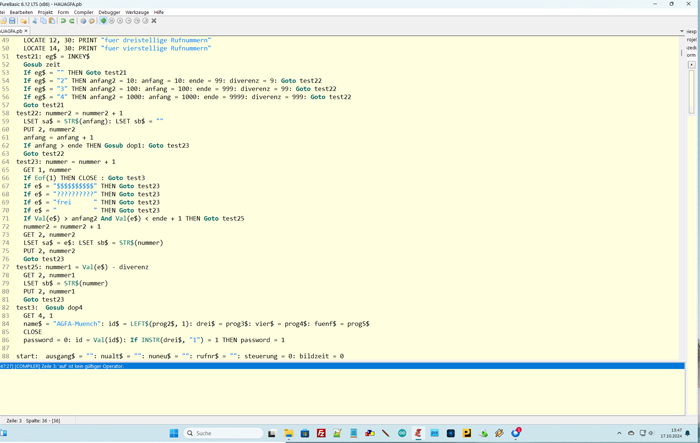Click the debugger Continue play icon
The width and height of the screenshot is (700, 443).
pyautogui.click(x=120, y=21)
